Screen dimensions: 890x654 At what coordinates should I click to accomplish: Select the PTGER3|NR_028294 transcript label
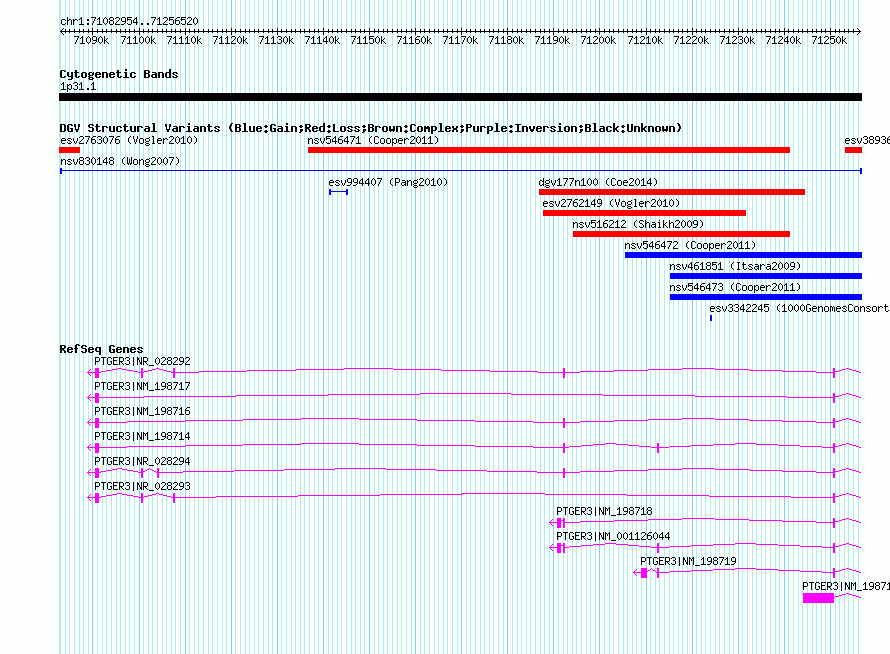(142, 461)
